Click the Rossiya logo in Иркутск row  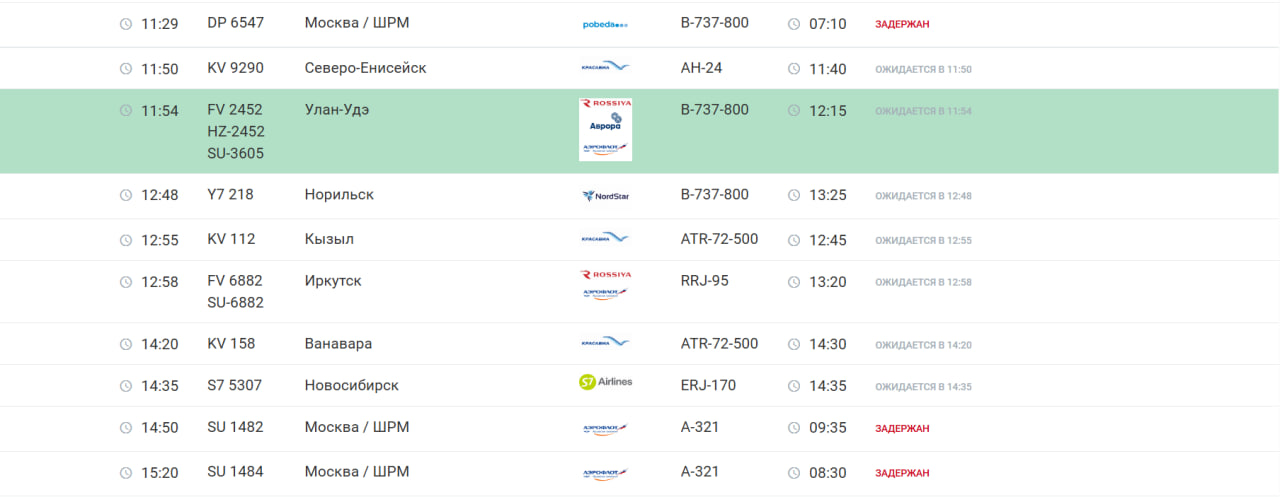pyautogui.click(x=605, y=274)
